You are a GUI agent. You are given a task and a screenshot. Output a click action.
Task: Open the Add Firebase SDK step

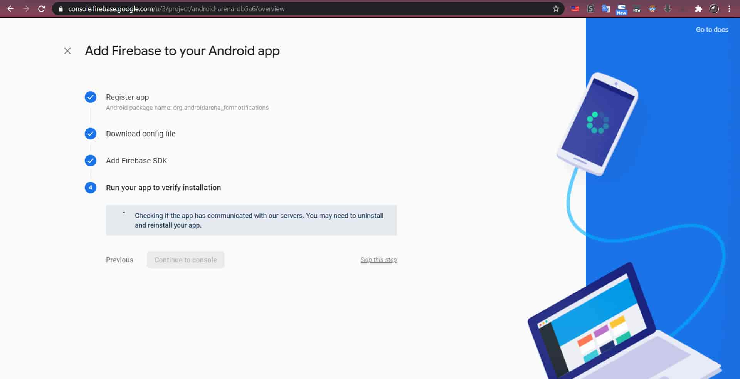(x=136, y=160)
